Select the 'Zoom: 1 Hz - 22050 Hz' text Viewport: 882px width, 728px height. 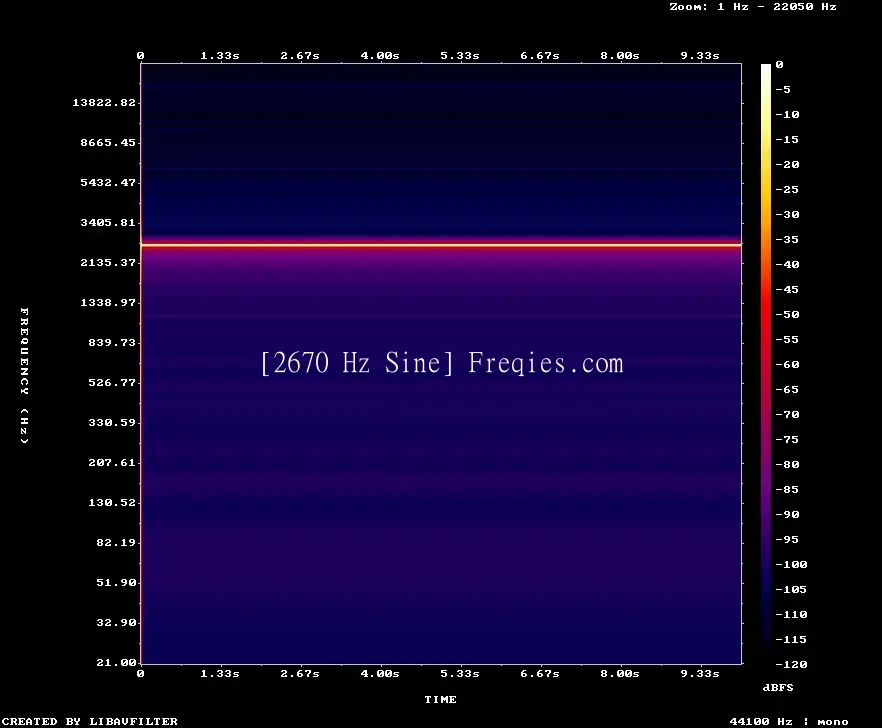[753, 7]
